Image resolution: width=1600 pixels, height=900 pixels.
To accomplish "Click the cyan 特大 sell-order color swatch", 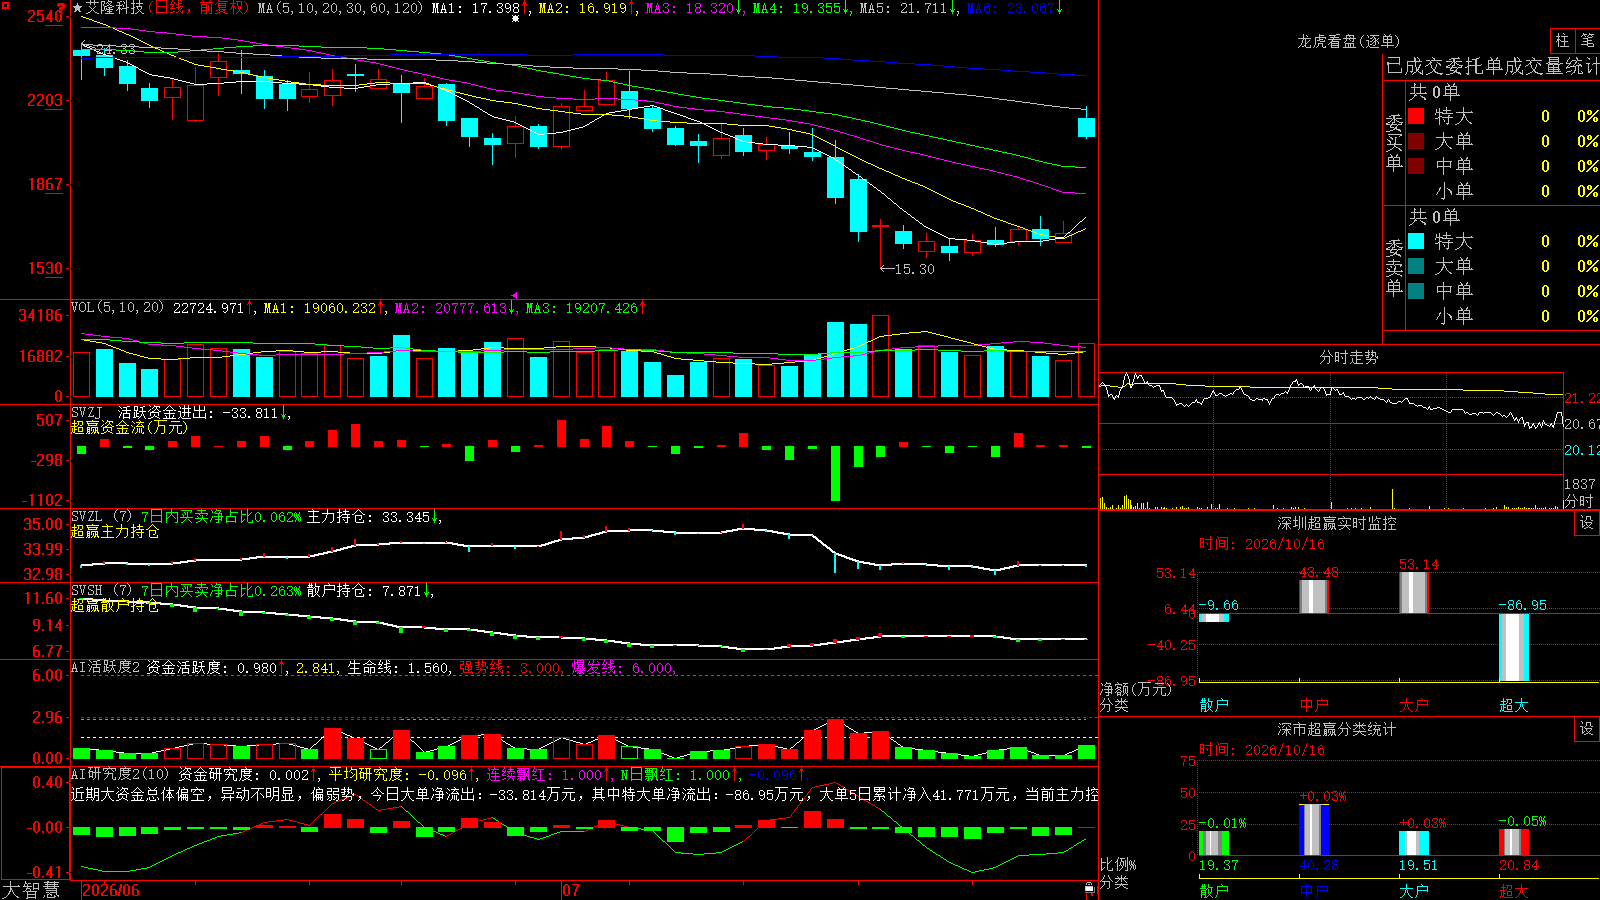I will [x=1416, y=241].
